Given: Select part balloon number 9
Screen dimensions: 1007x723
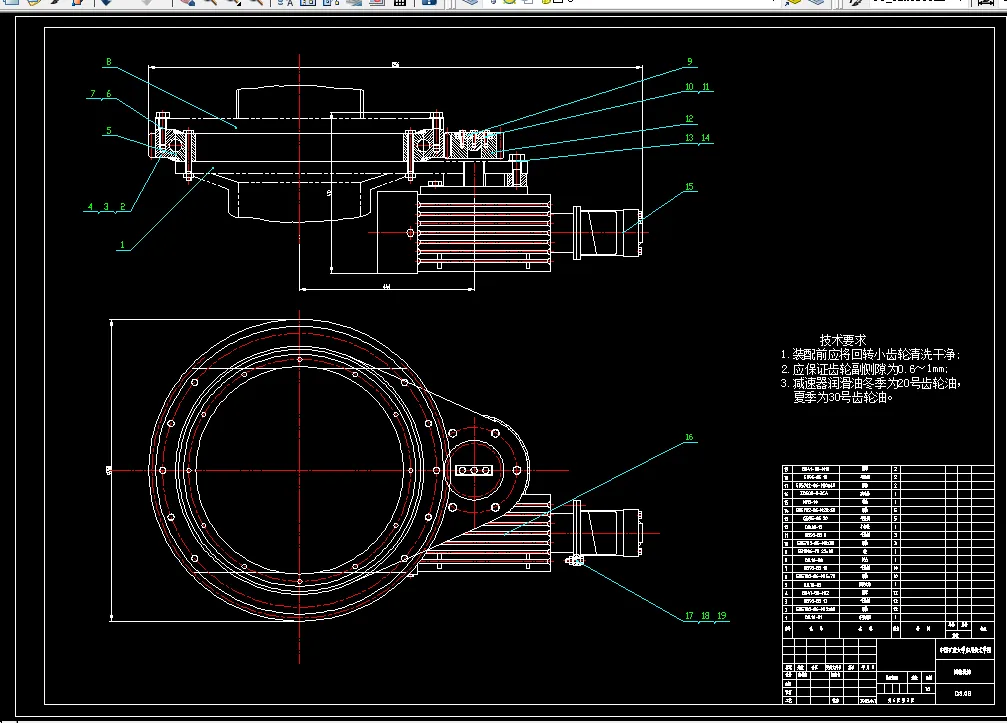Looking at the screenshot, I should 690,62.
